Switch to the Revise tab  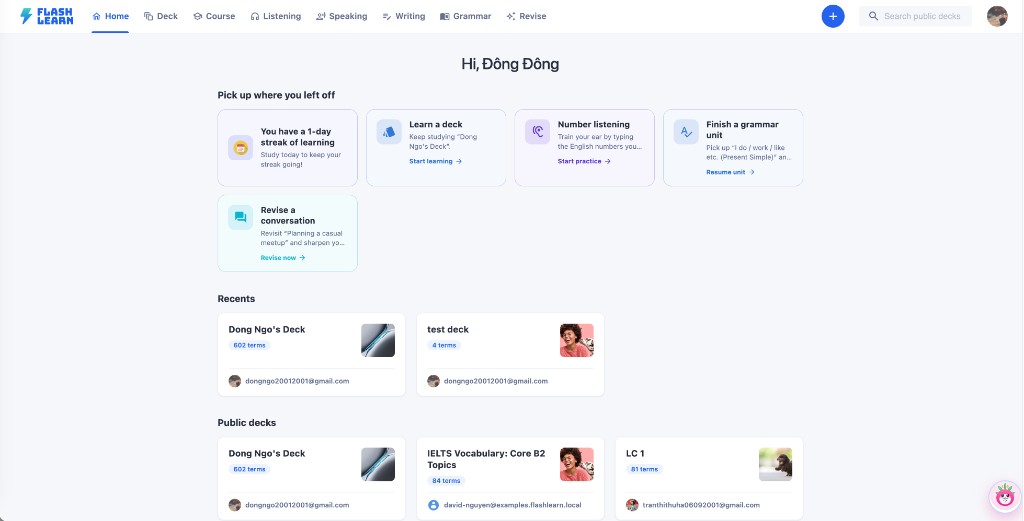(x=526, y=16)
